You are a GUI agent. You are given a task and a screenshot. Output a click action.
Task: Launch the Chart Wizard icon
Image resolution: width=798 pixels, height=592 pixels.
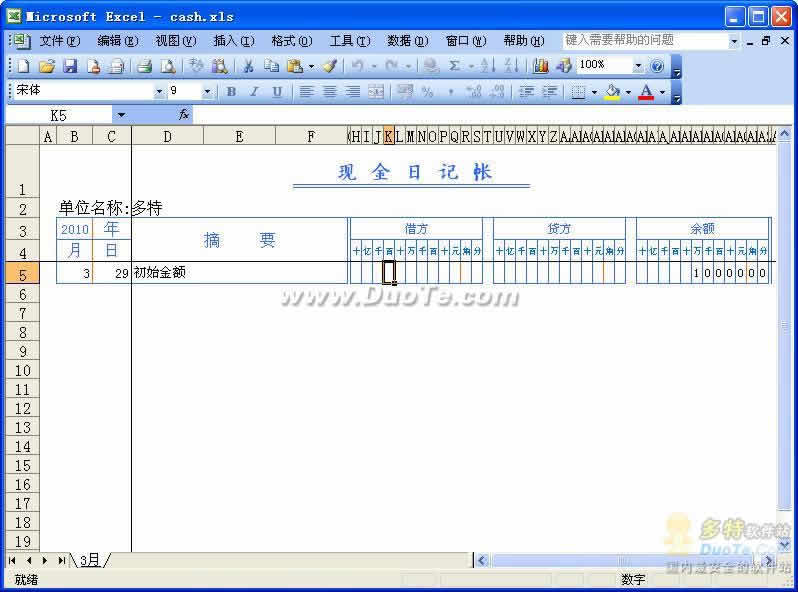coord(541,66)
